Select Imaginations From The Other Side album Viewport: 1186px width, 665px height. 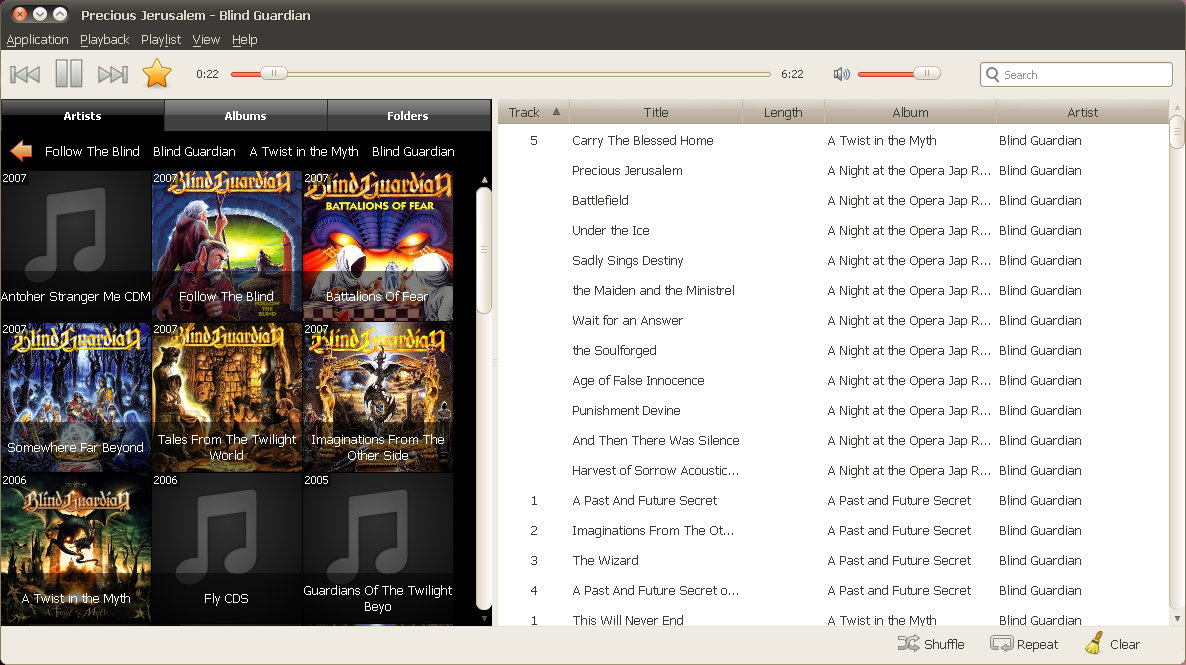[x=377, y=397]
